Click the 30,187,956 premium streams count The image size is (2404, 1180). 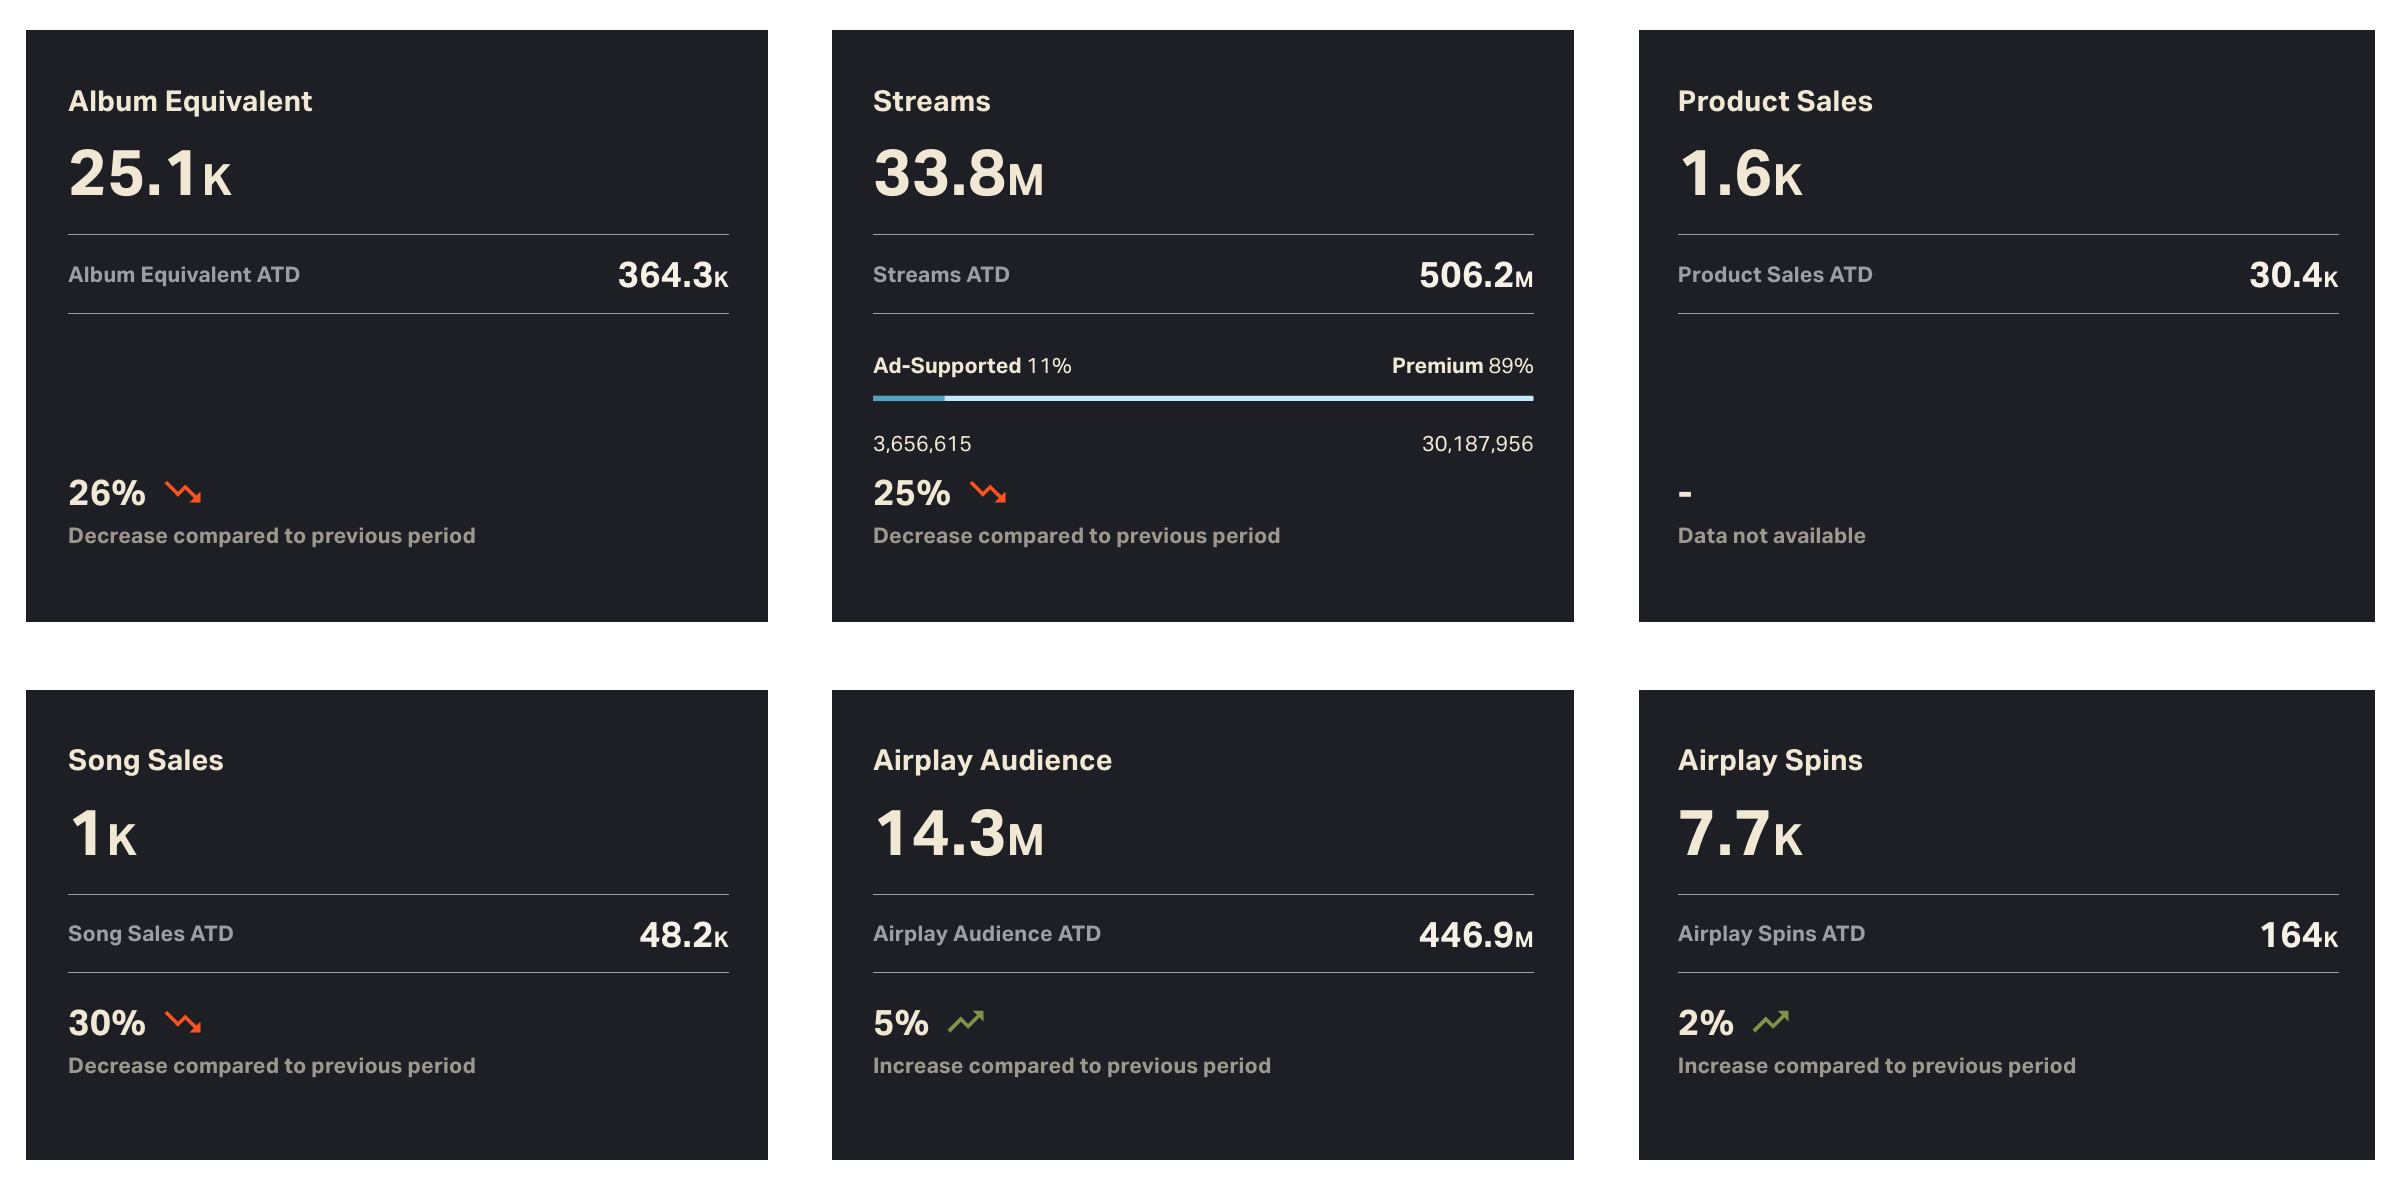[x=1476, y=444]
